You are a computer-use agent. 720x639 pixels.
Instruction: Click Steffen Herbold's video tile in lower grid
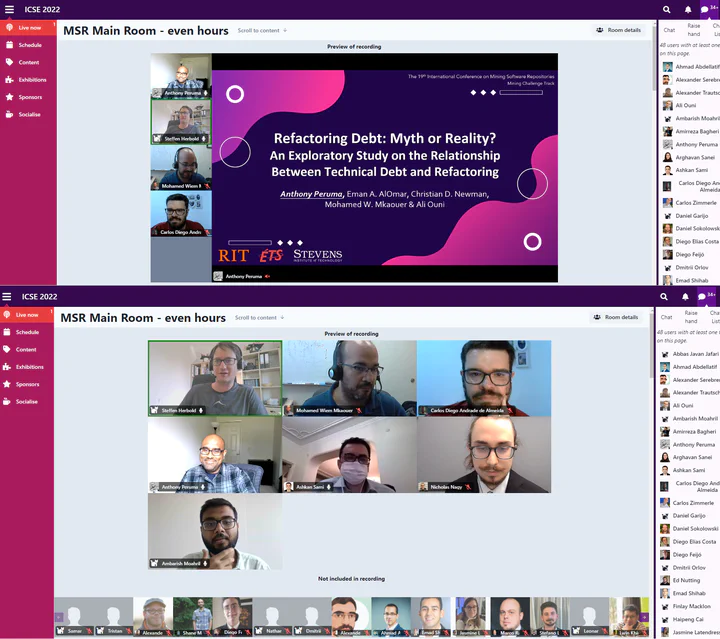point(214,378)
